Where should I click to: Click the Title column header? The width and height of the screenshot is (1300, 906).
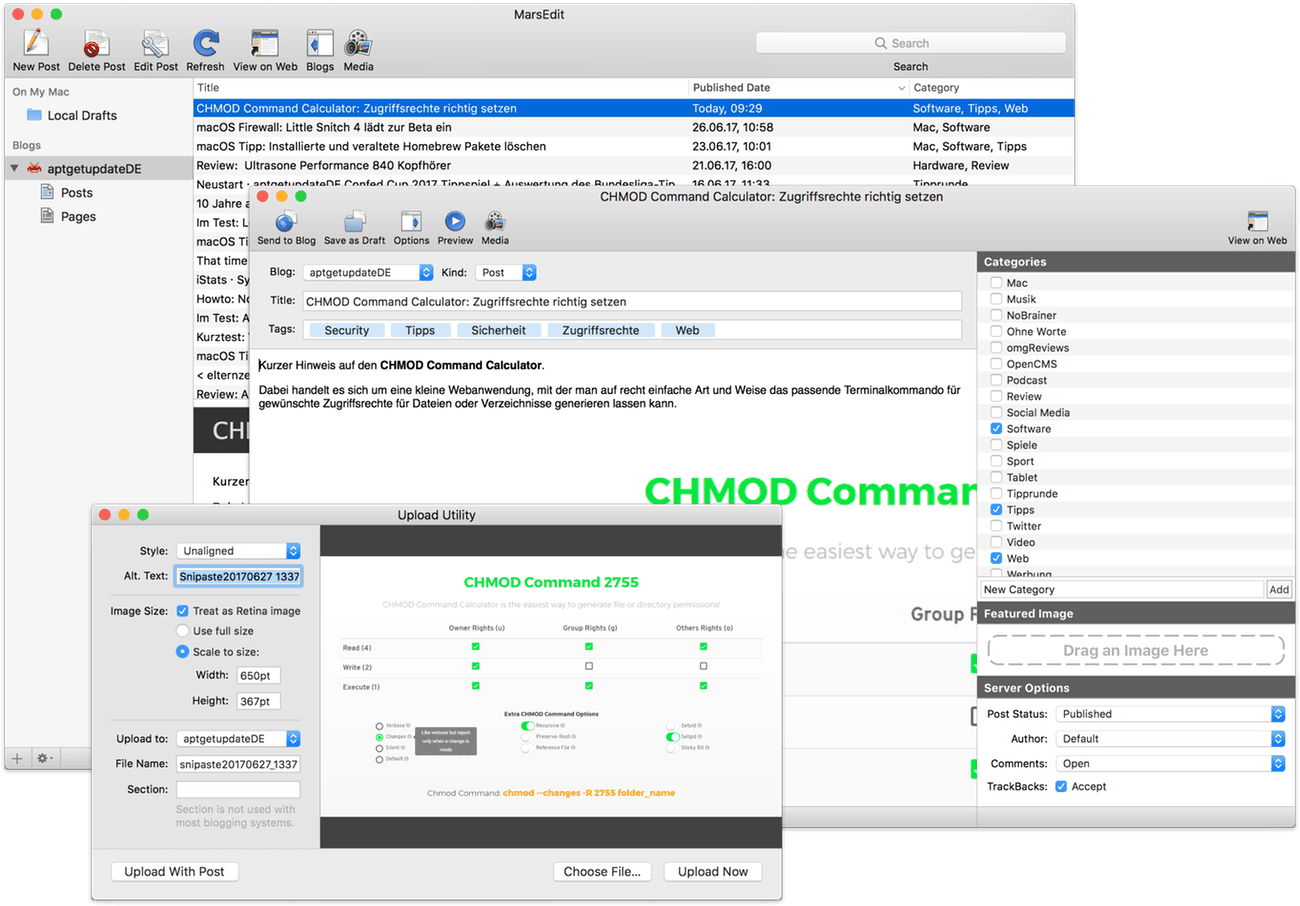pyautogui.click(x=440, y=88)
